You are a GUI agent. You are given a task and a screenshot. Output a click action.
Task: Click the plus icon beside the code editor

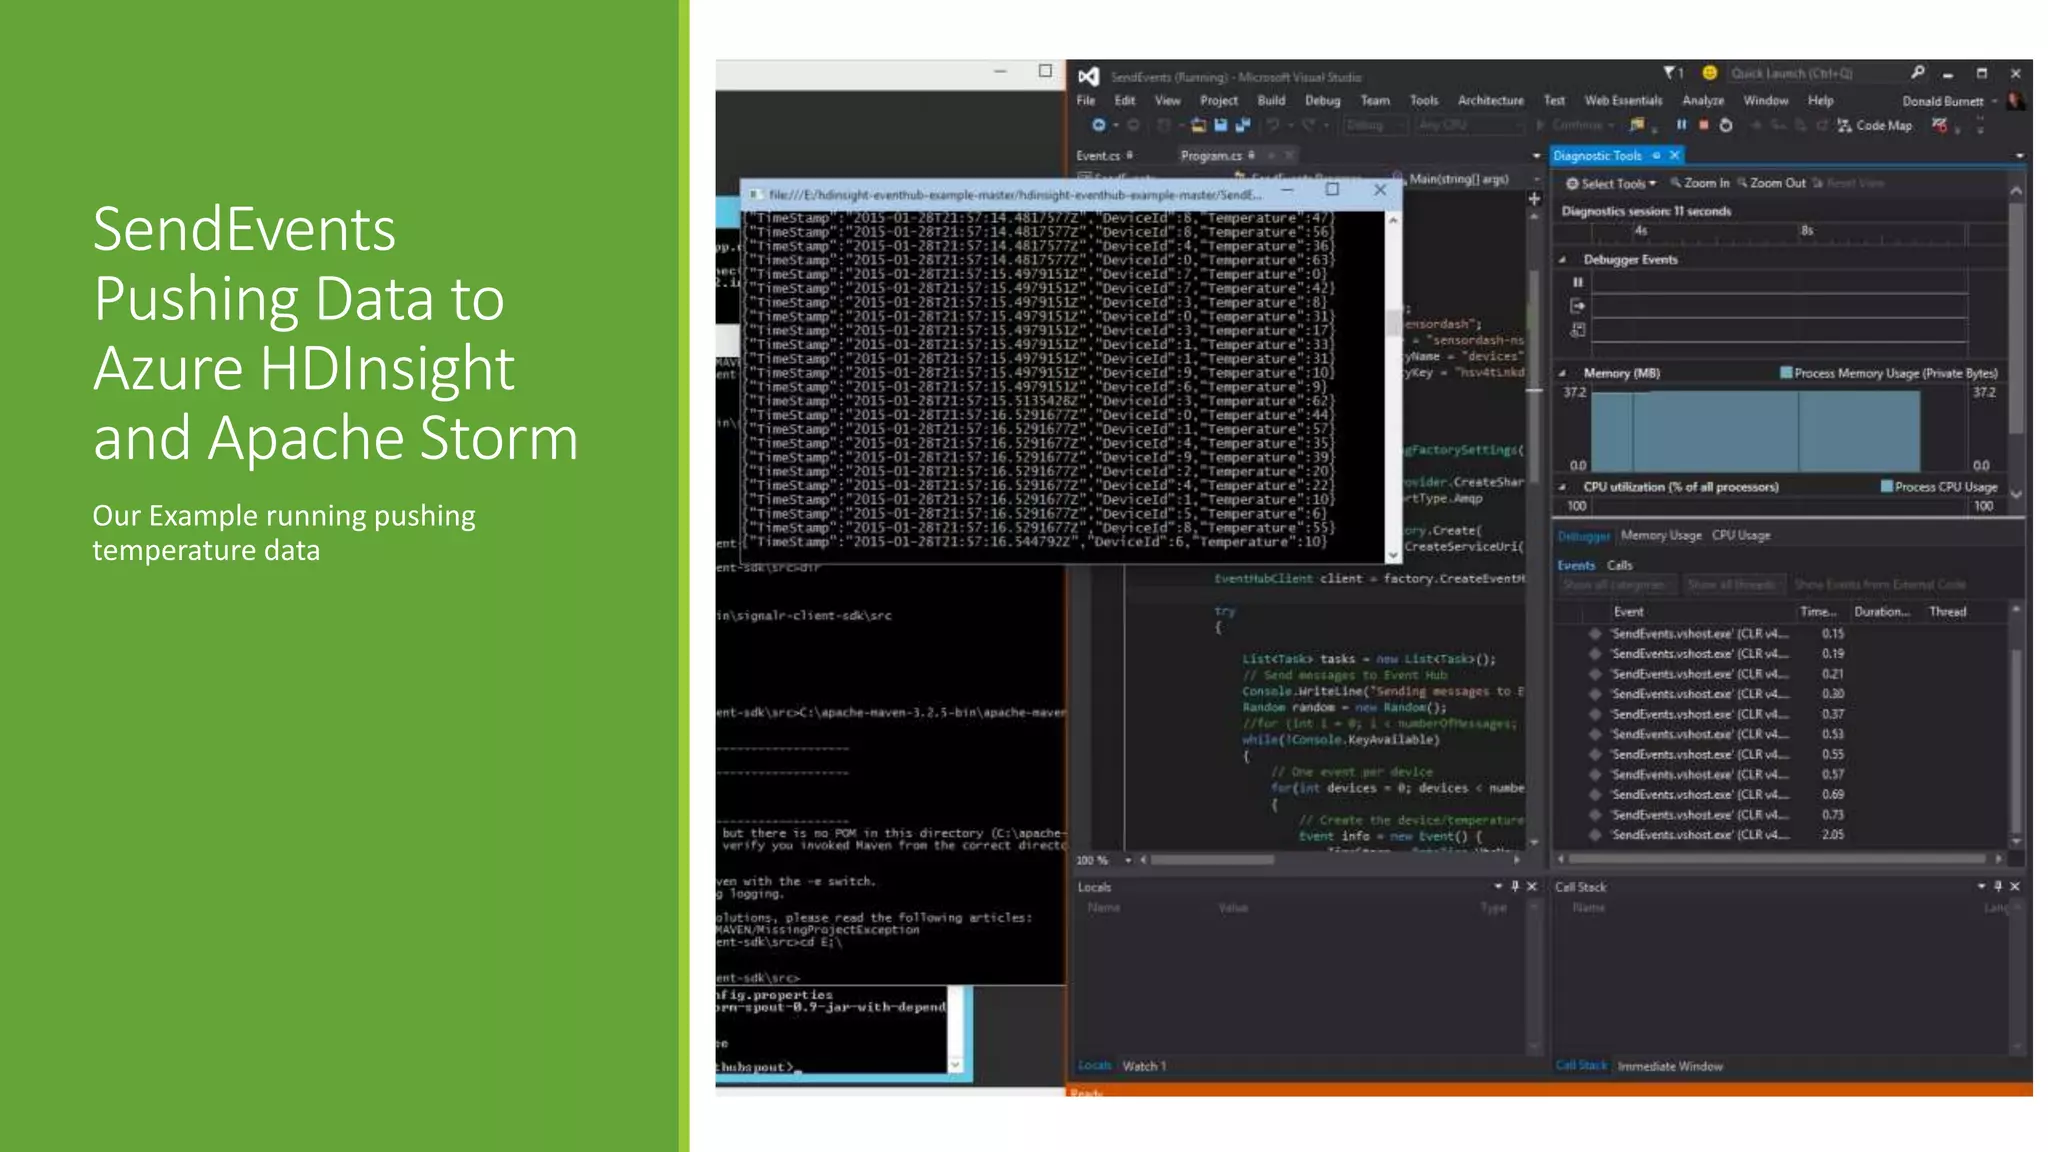tap(1534, 199)
